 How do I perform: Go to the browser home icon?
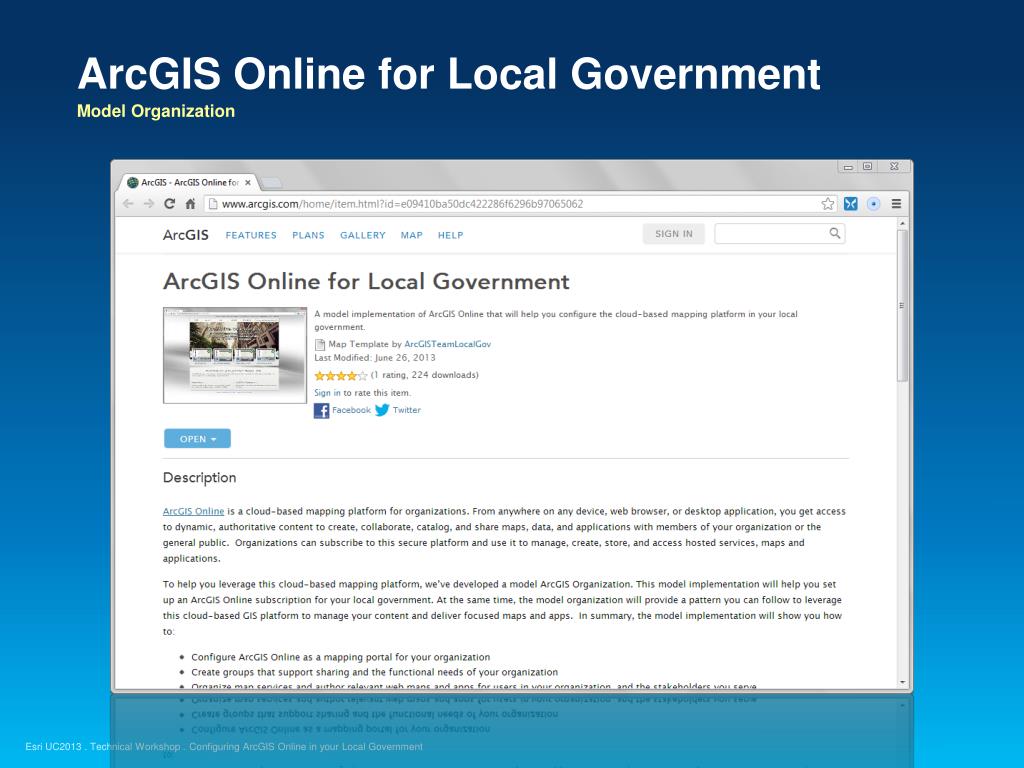pyautogui.click(x=190, y=204)
